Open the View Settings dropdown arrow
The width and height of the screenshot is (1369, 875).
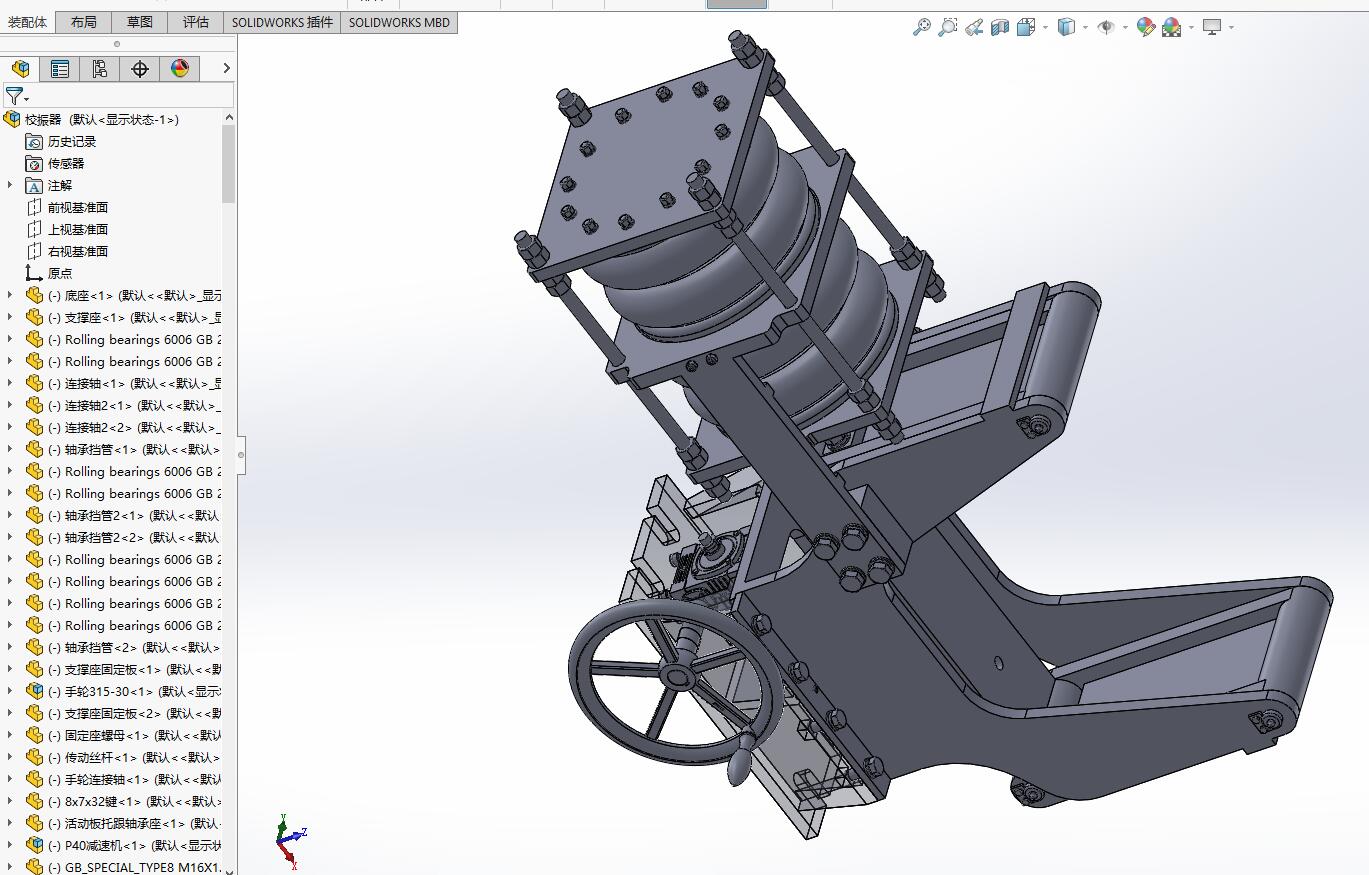pyautogui.click(x=1231, y=27)
